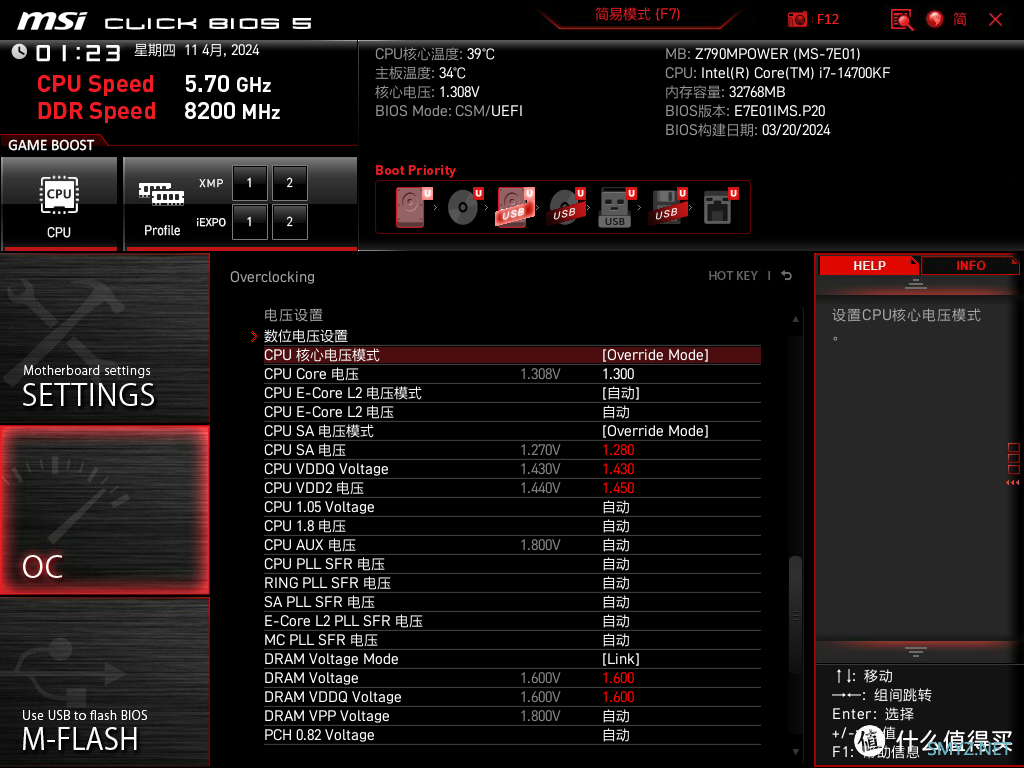
Task: Open CPU 核心电压模式 Override Mode dropdown
Action: pos(655,355)
